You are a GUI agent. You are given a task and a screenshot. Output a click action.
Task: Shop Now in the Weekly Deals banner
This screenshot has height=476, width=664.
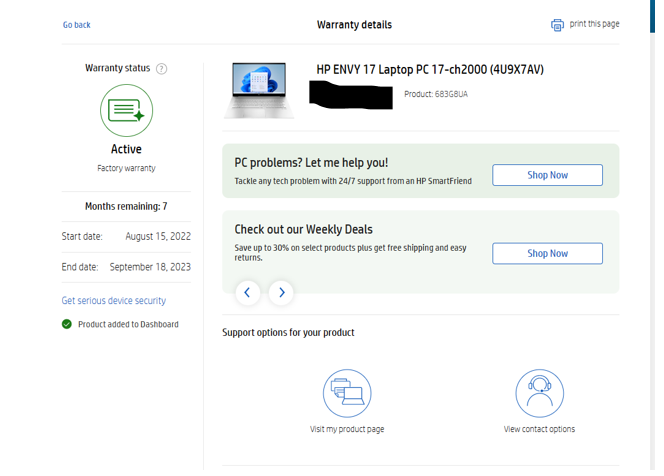click(547, 253)
